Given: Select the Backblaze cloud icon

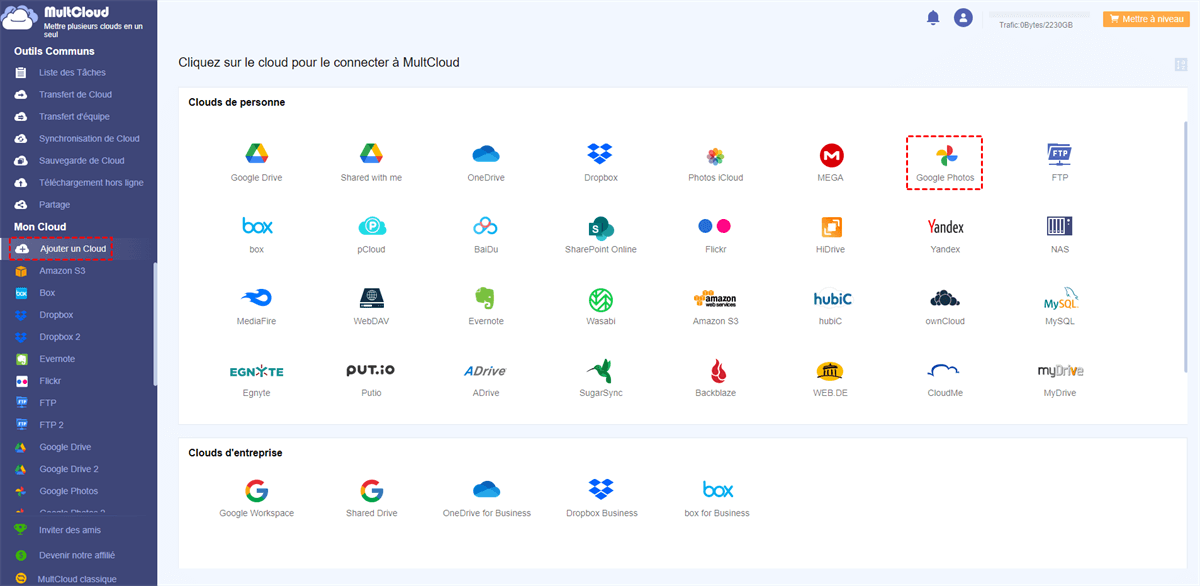Looking at the screenshot, I should pyautogui.click(x=715, y=371).
